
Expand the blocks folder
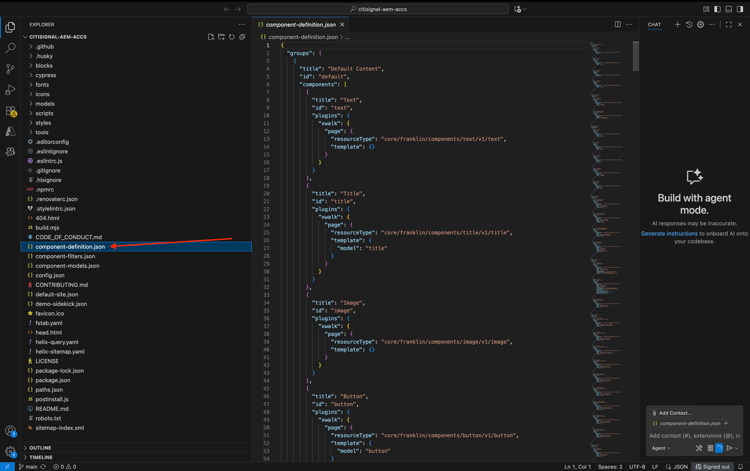coord(44,65)
